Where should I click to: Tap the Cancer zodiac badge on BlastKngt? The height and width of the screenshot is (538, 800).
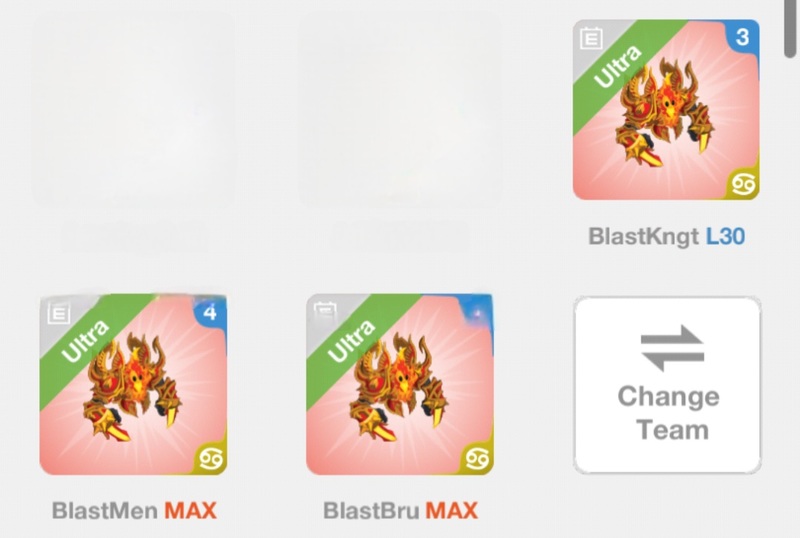click(744, 183)
